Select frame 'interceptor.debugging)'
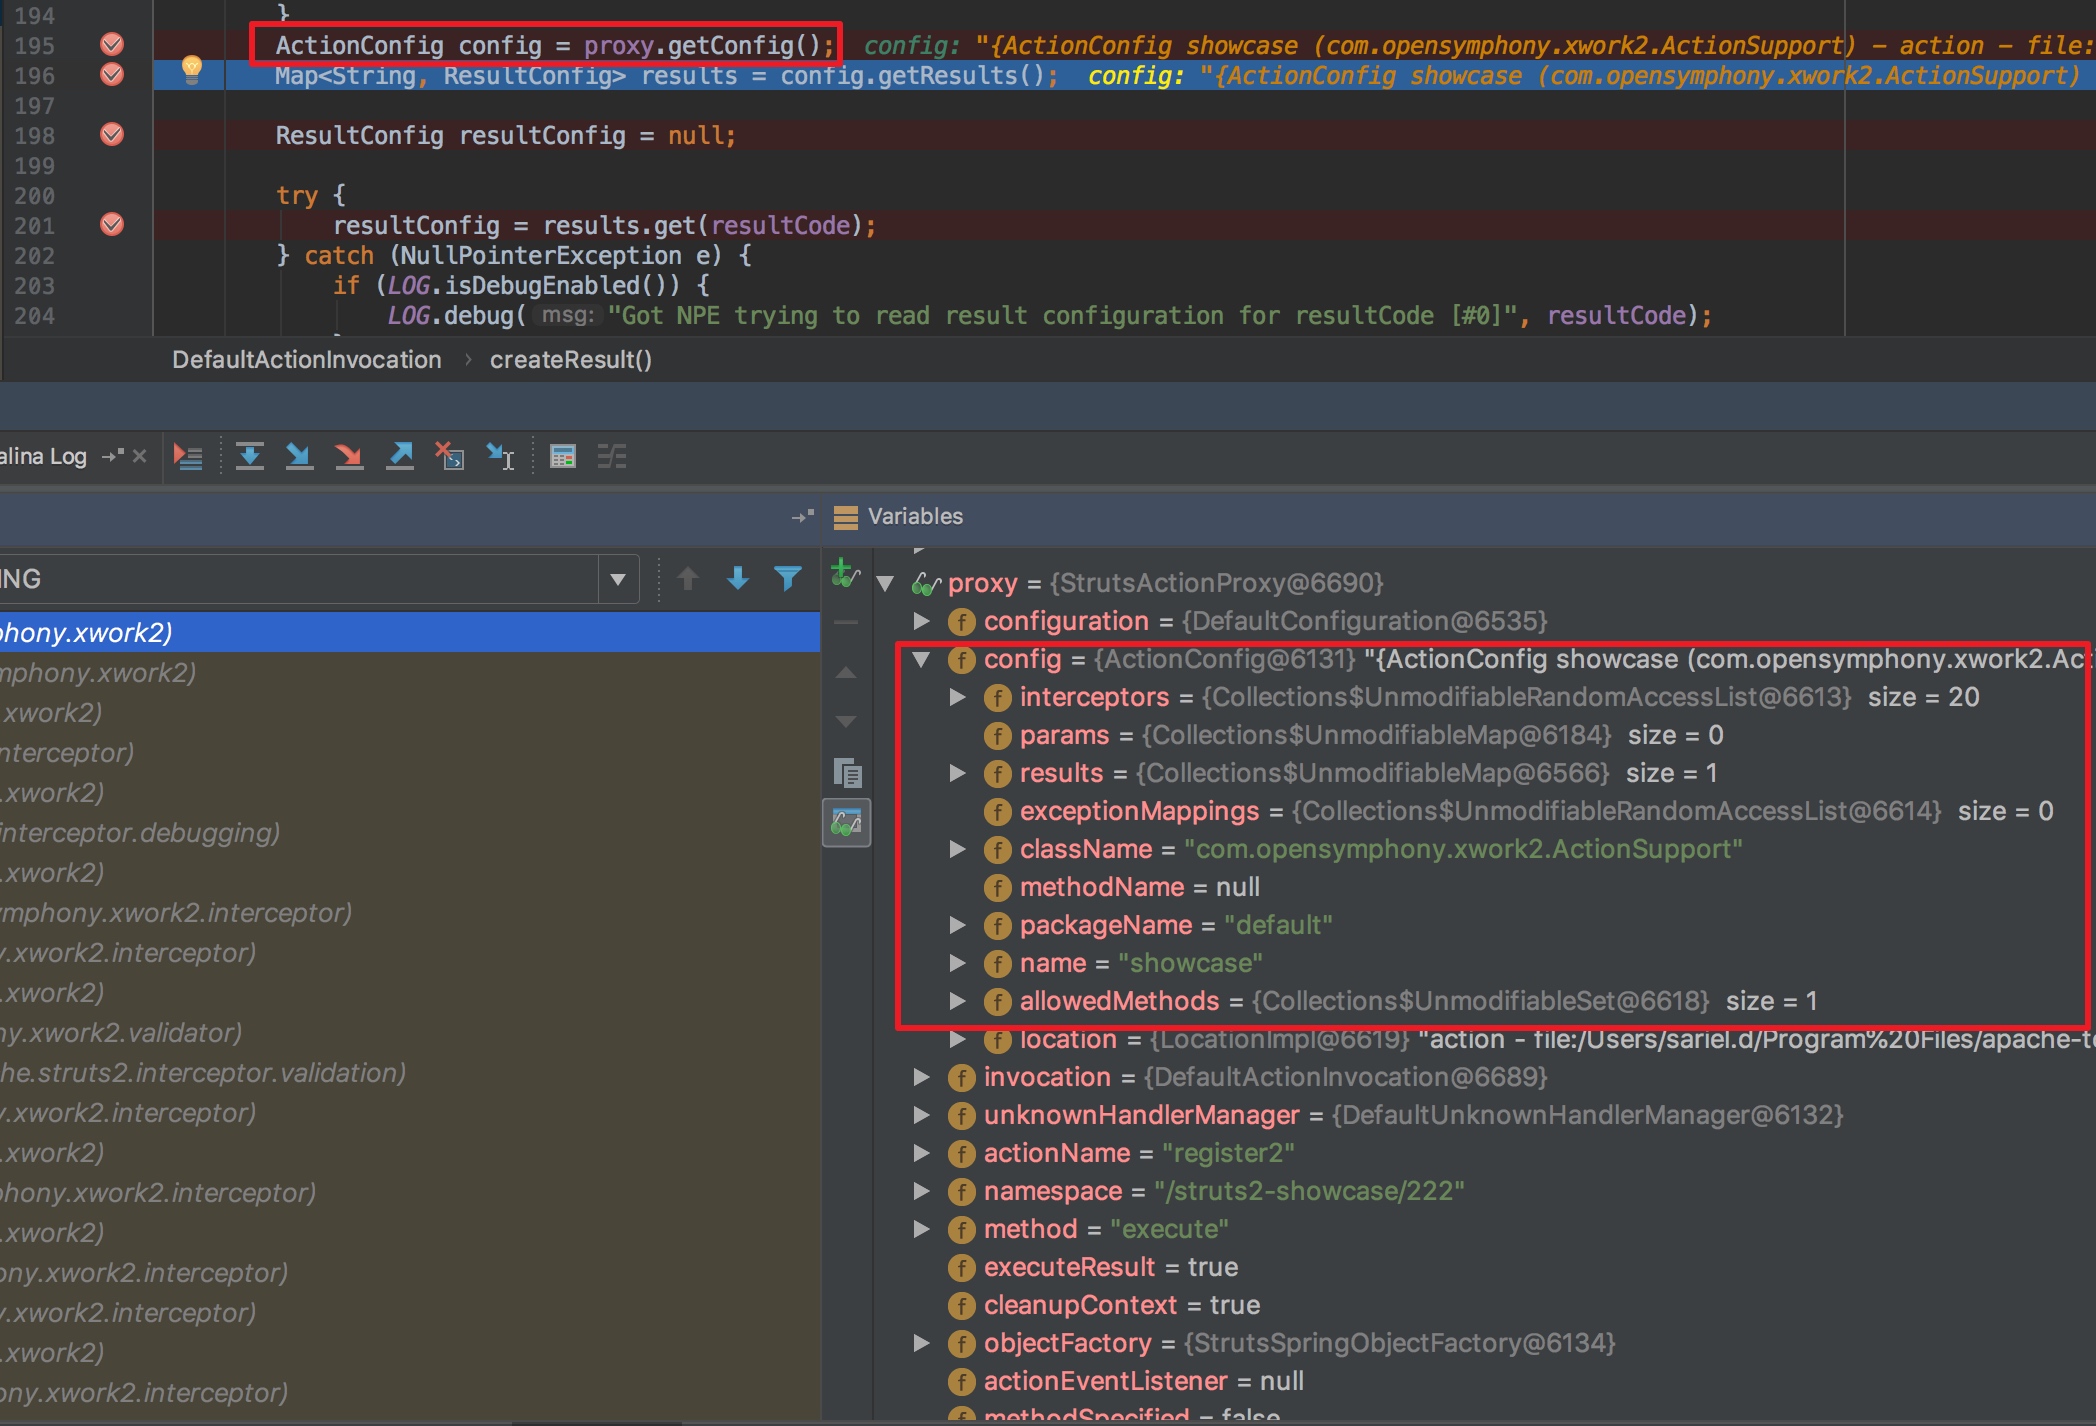 410,832
